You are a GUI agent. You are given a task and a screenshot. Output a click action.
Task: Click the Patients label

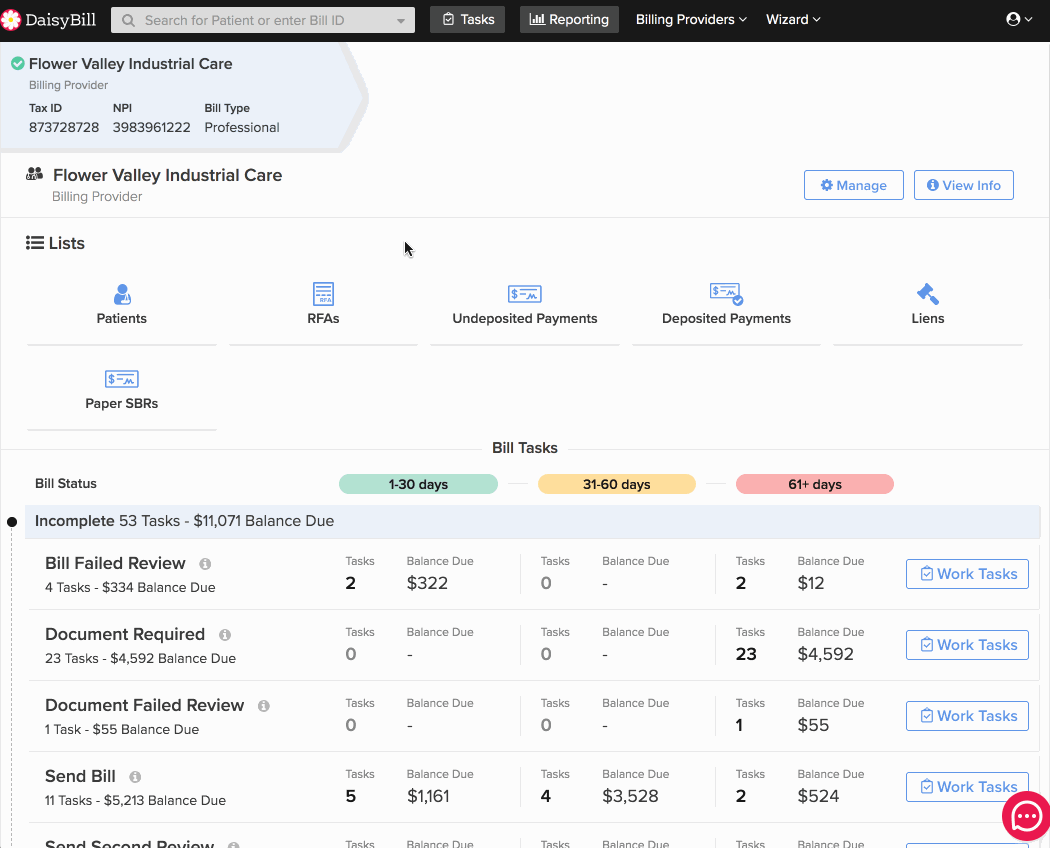[x=122, y=319]
